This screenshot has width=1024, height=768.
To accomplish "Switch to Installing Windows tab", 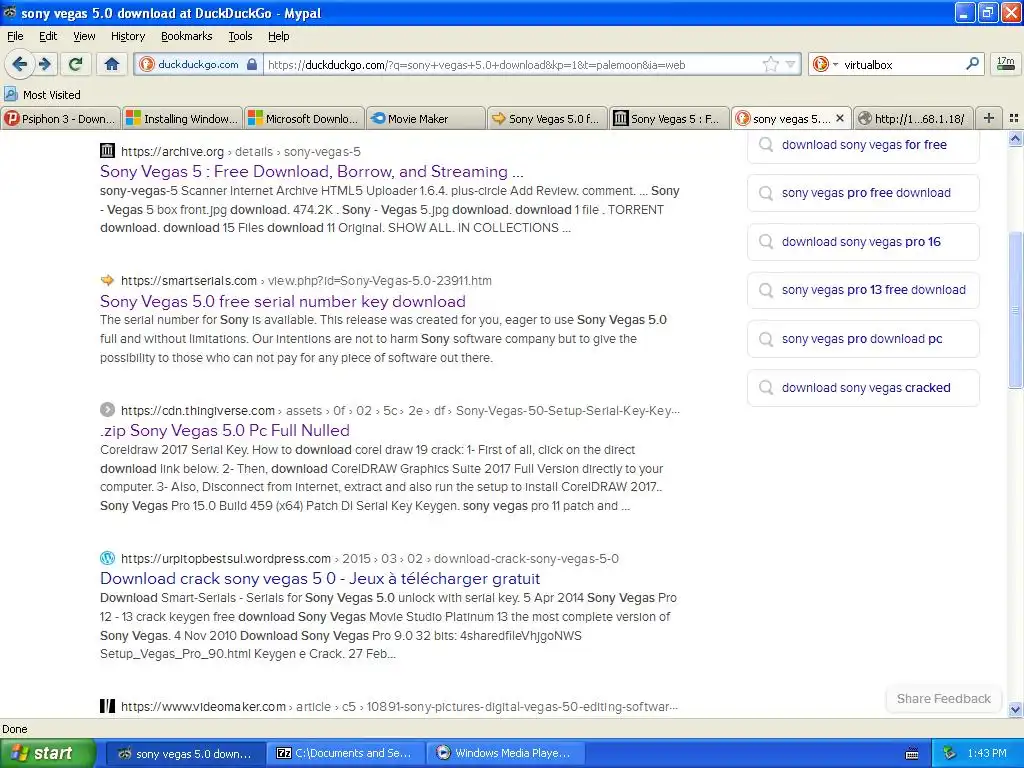I will tap(182, 118).
